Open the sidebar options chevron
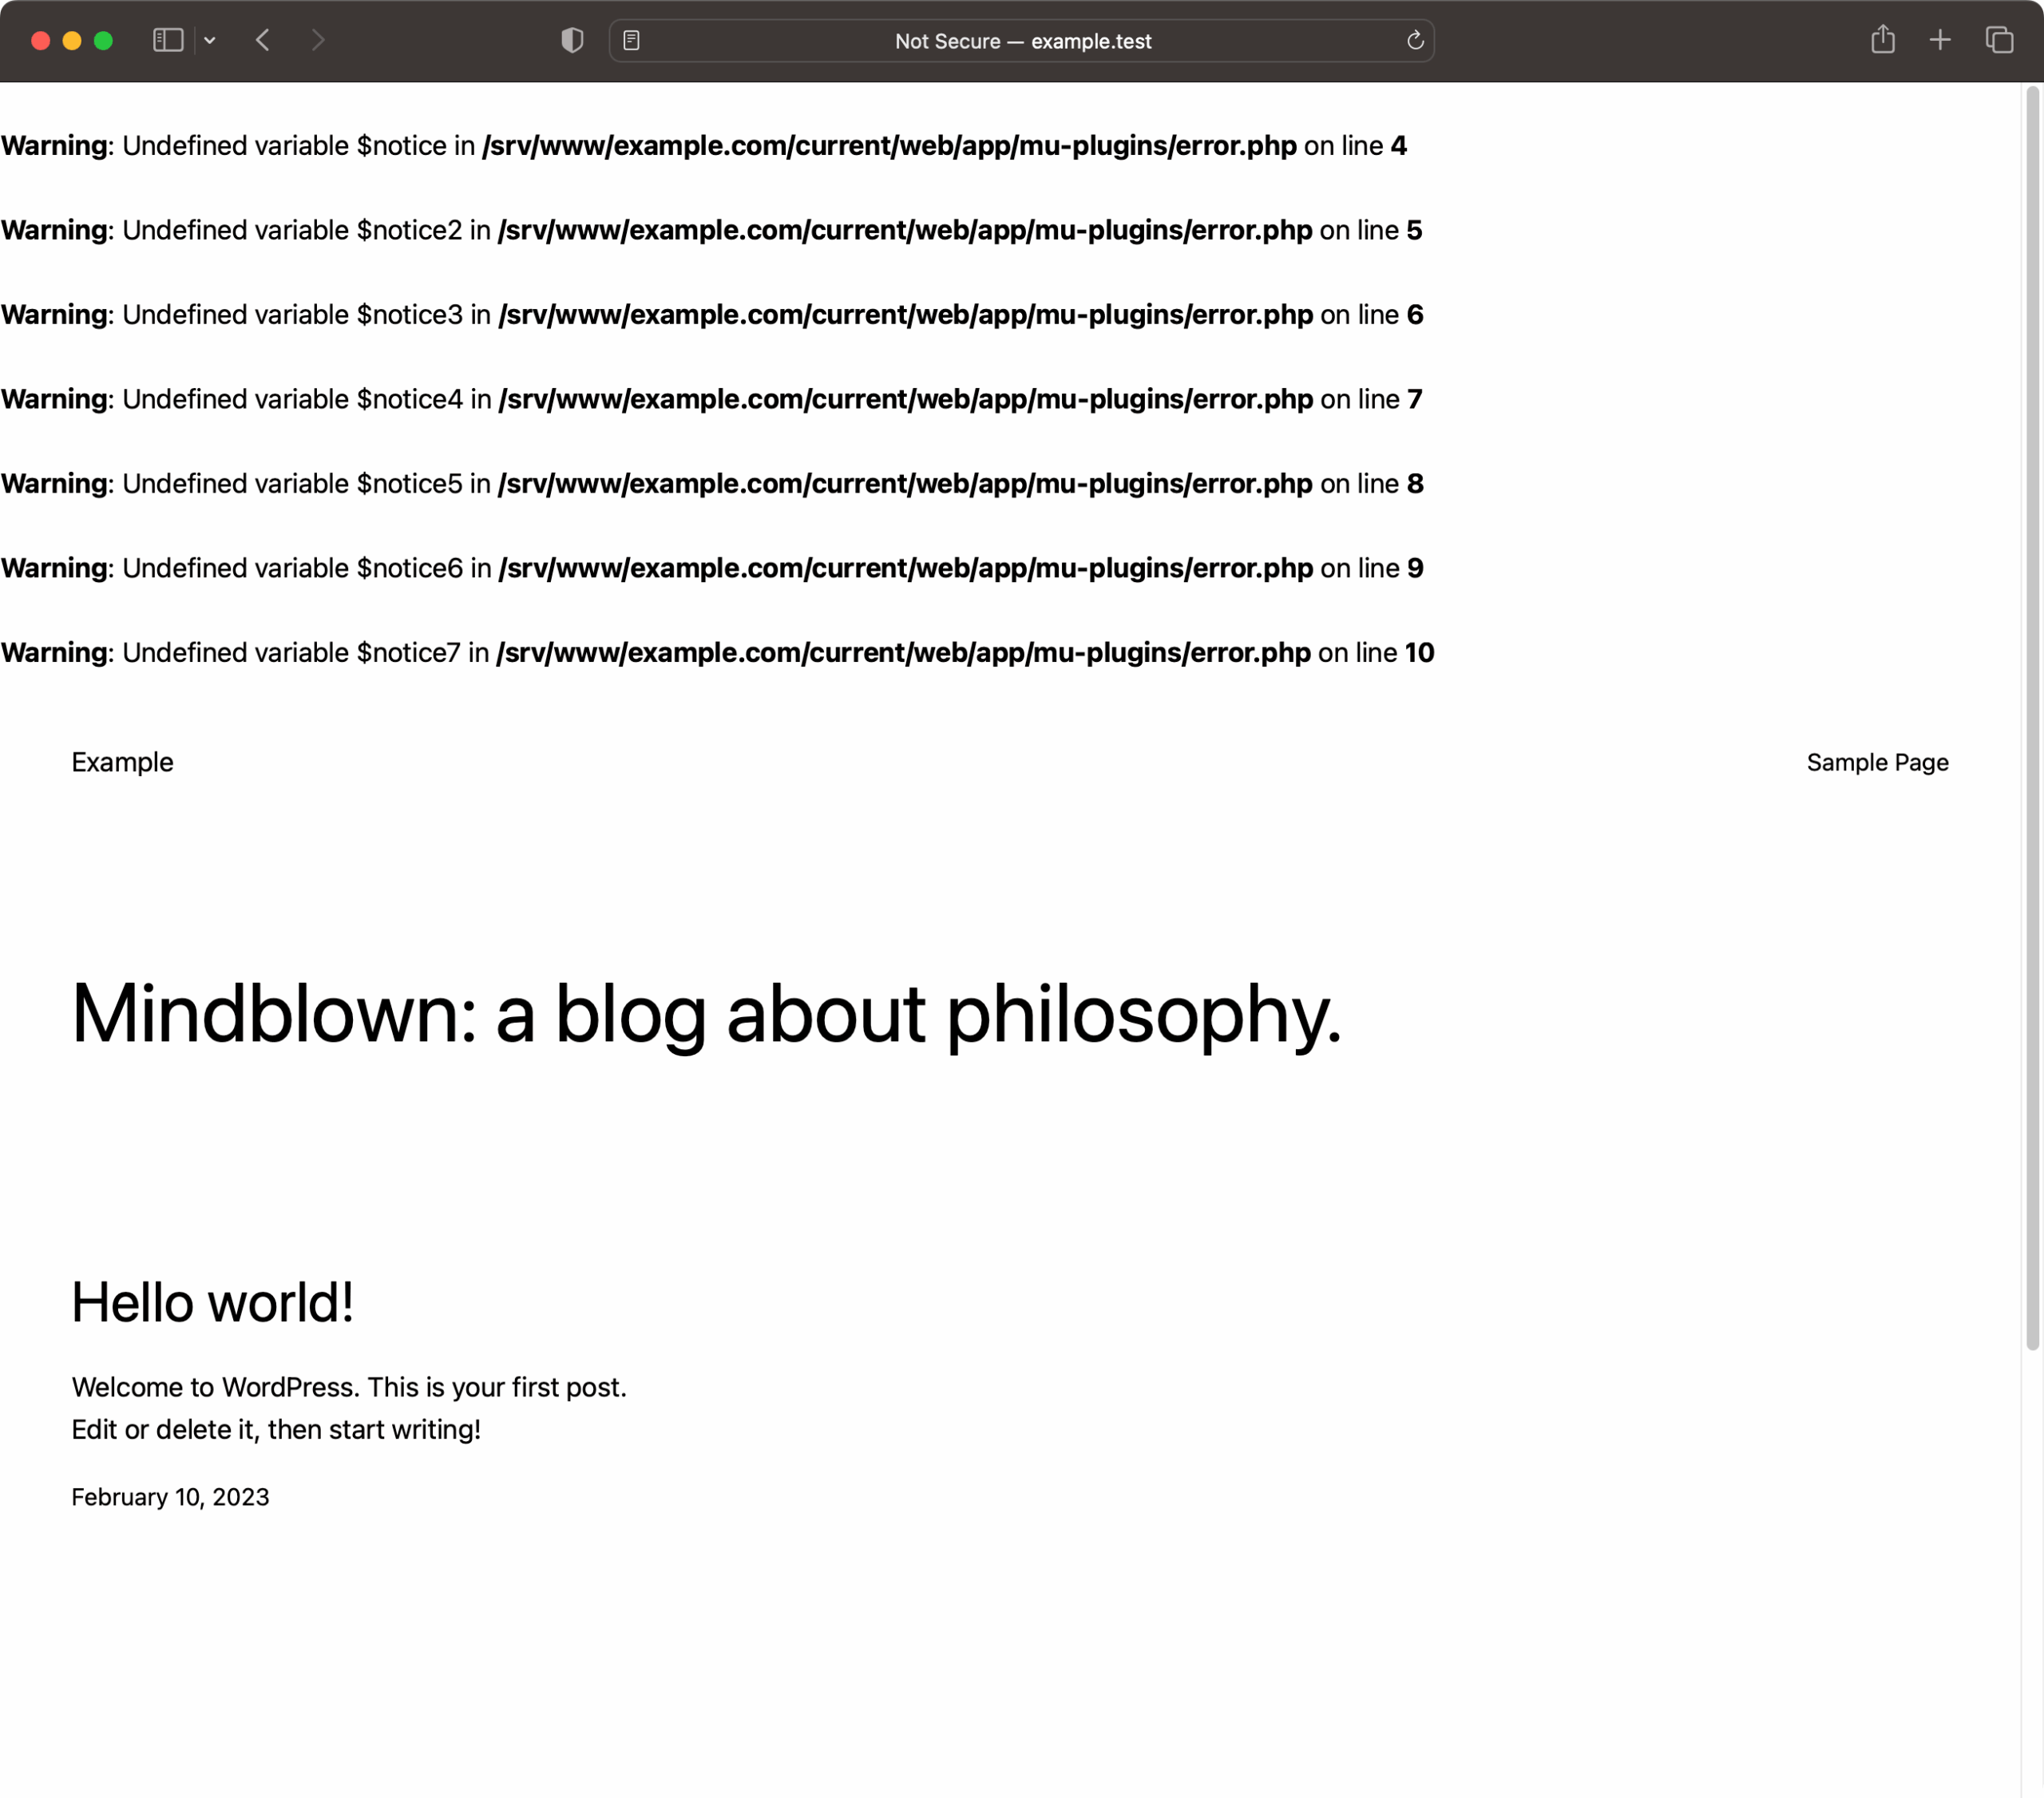This screenshot has height=1798, width=2044. tap(209, 40)
